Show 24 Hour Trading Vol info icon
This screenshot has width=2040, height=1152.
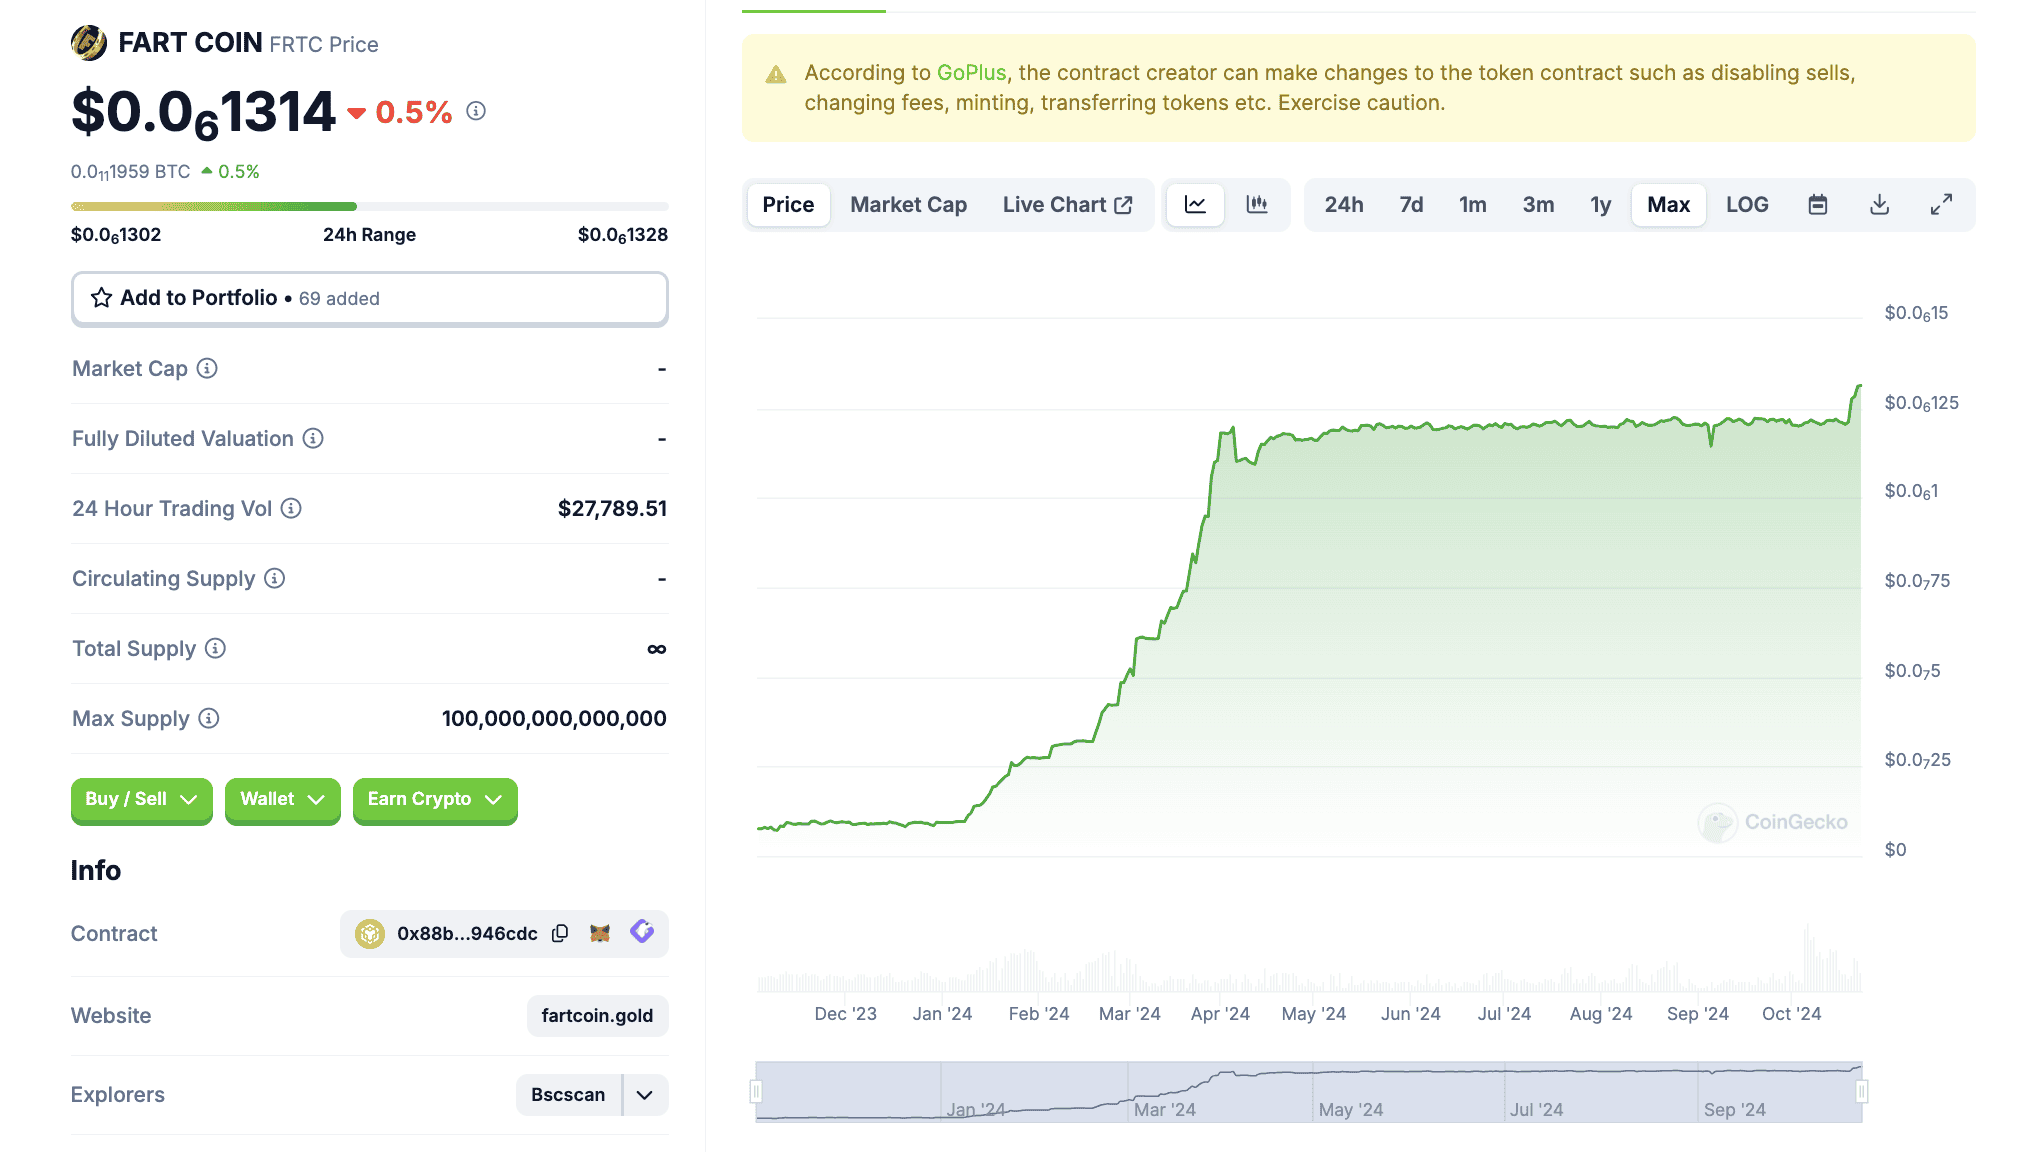click(x=291, y=509)
